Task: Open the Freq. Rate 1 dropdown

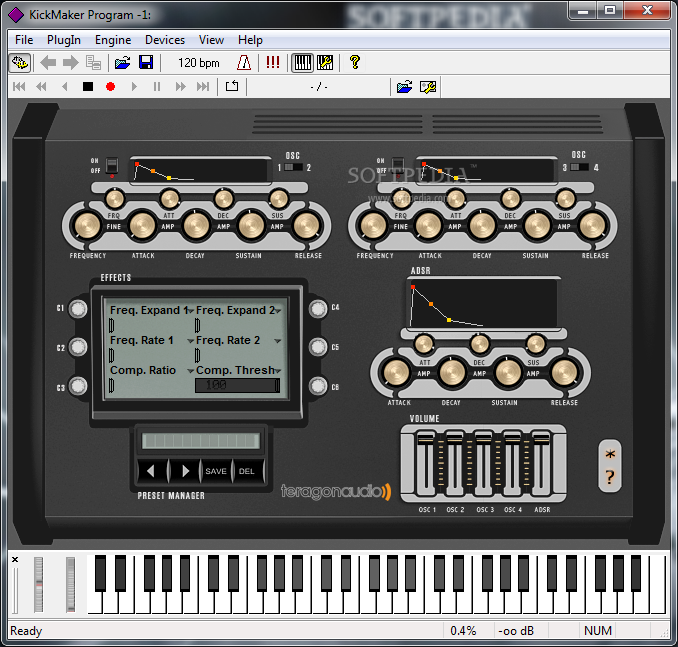Action: coord(190,341)
